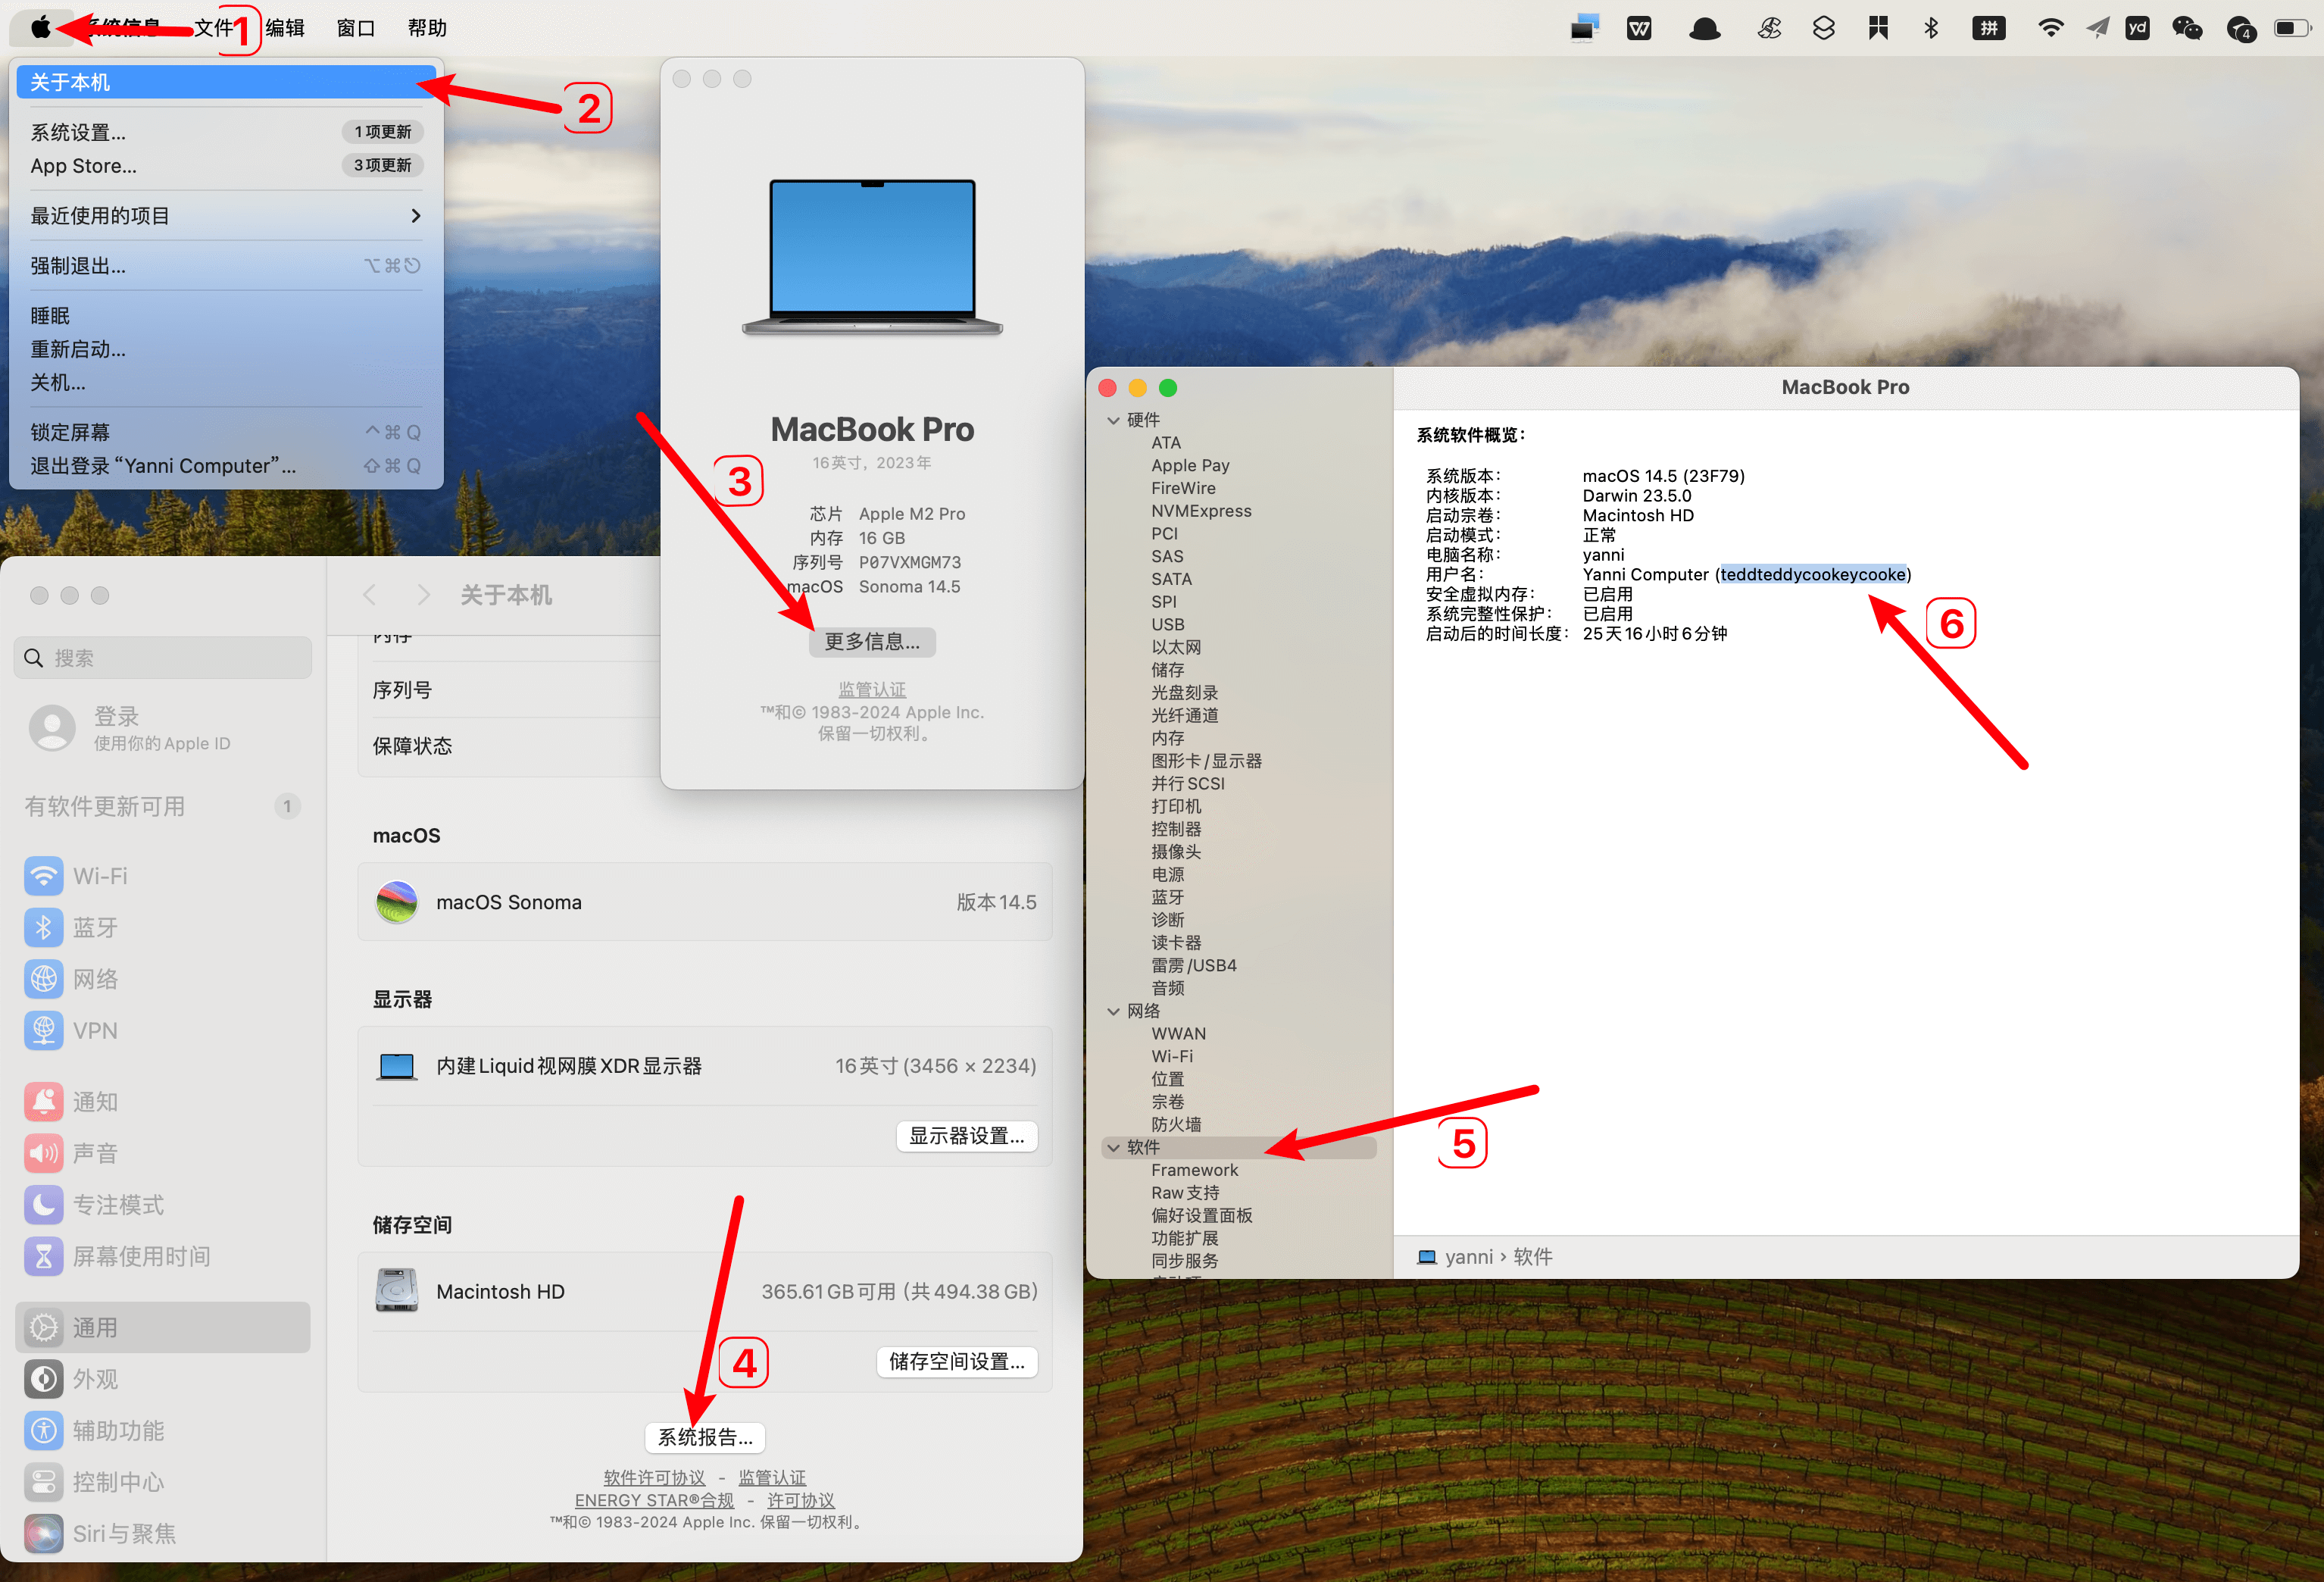This screenshot has height=1582, width=2324.
Task: Open Control Center (控制中心) settings icon
Action: [43, 1482]
